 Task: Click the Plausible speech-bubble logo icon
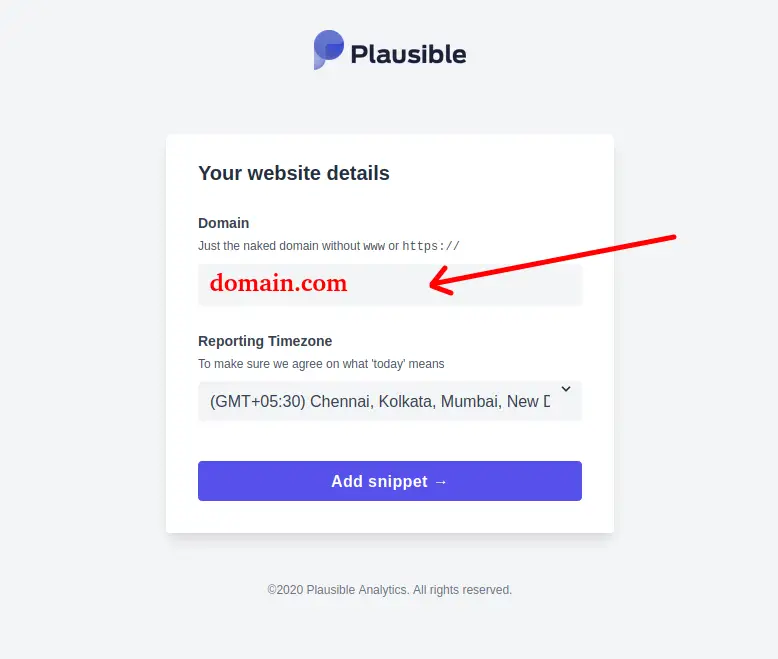click(328, 50)
